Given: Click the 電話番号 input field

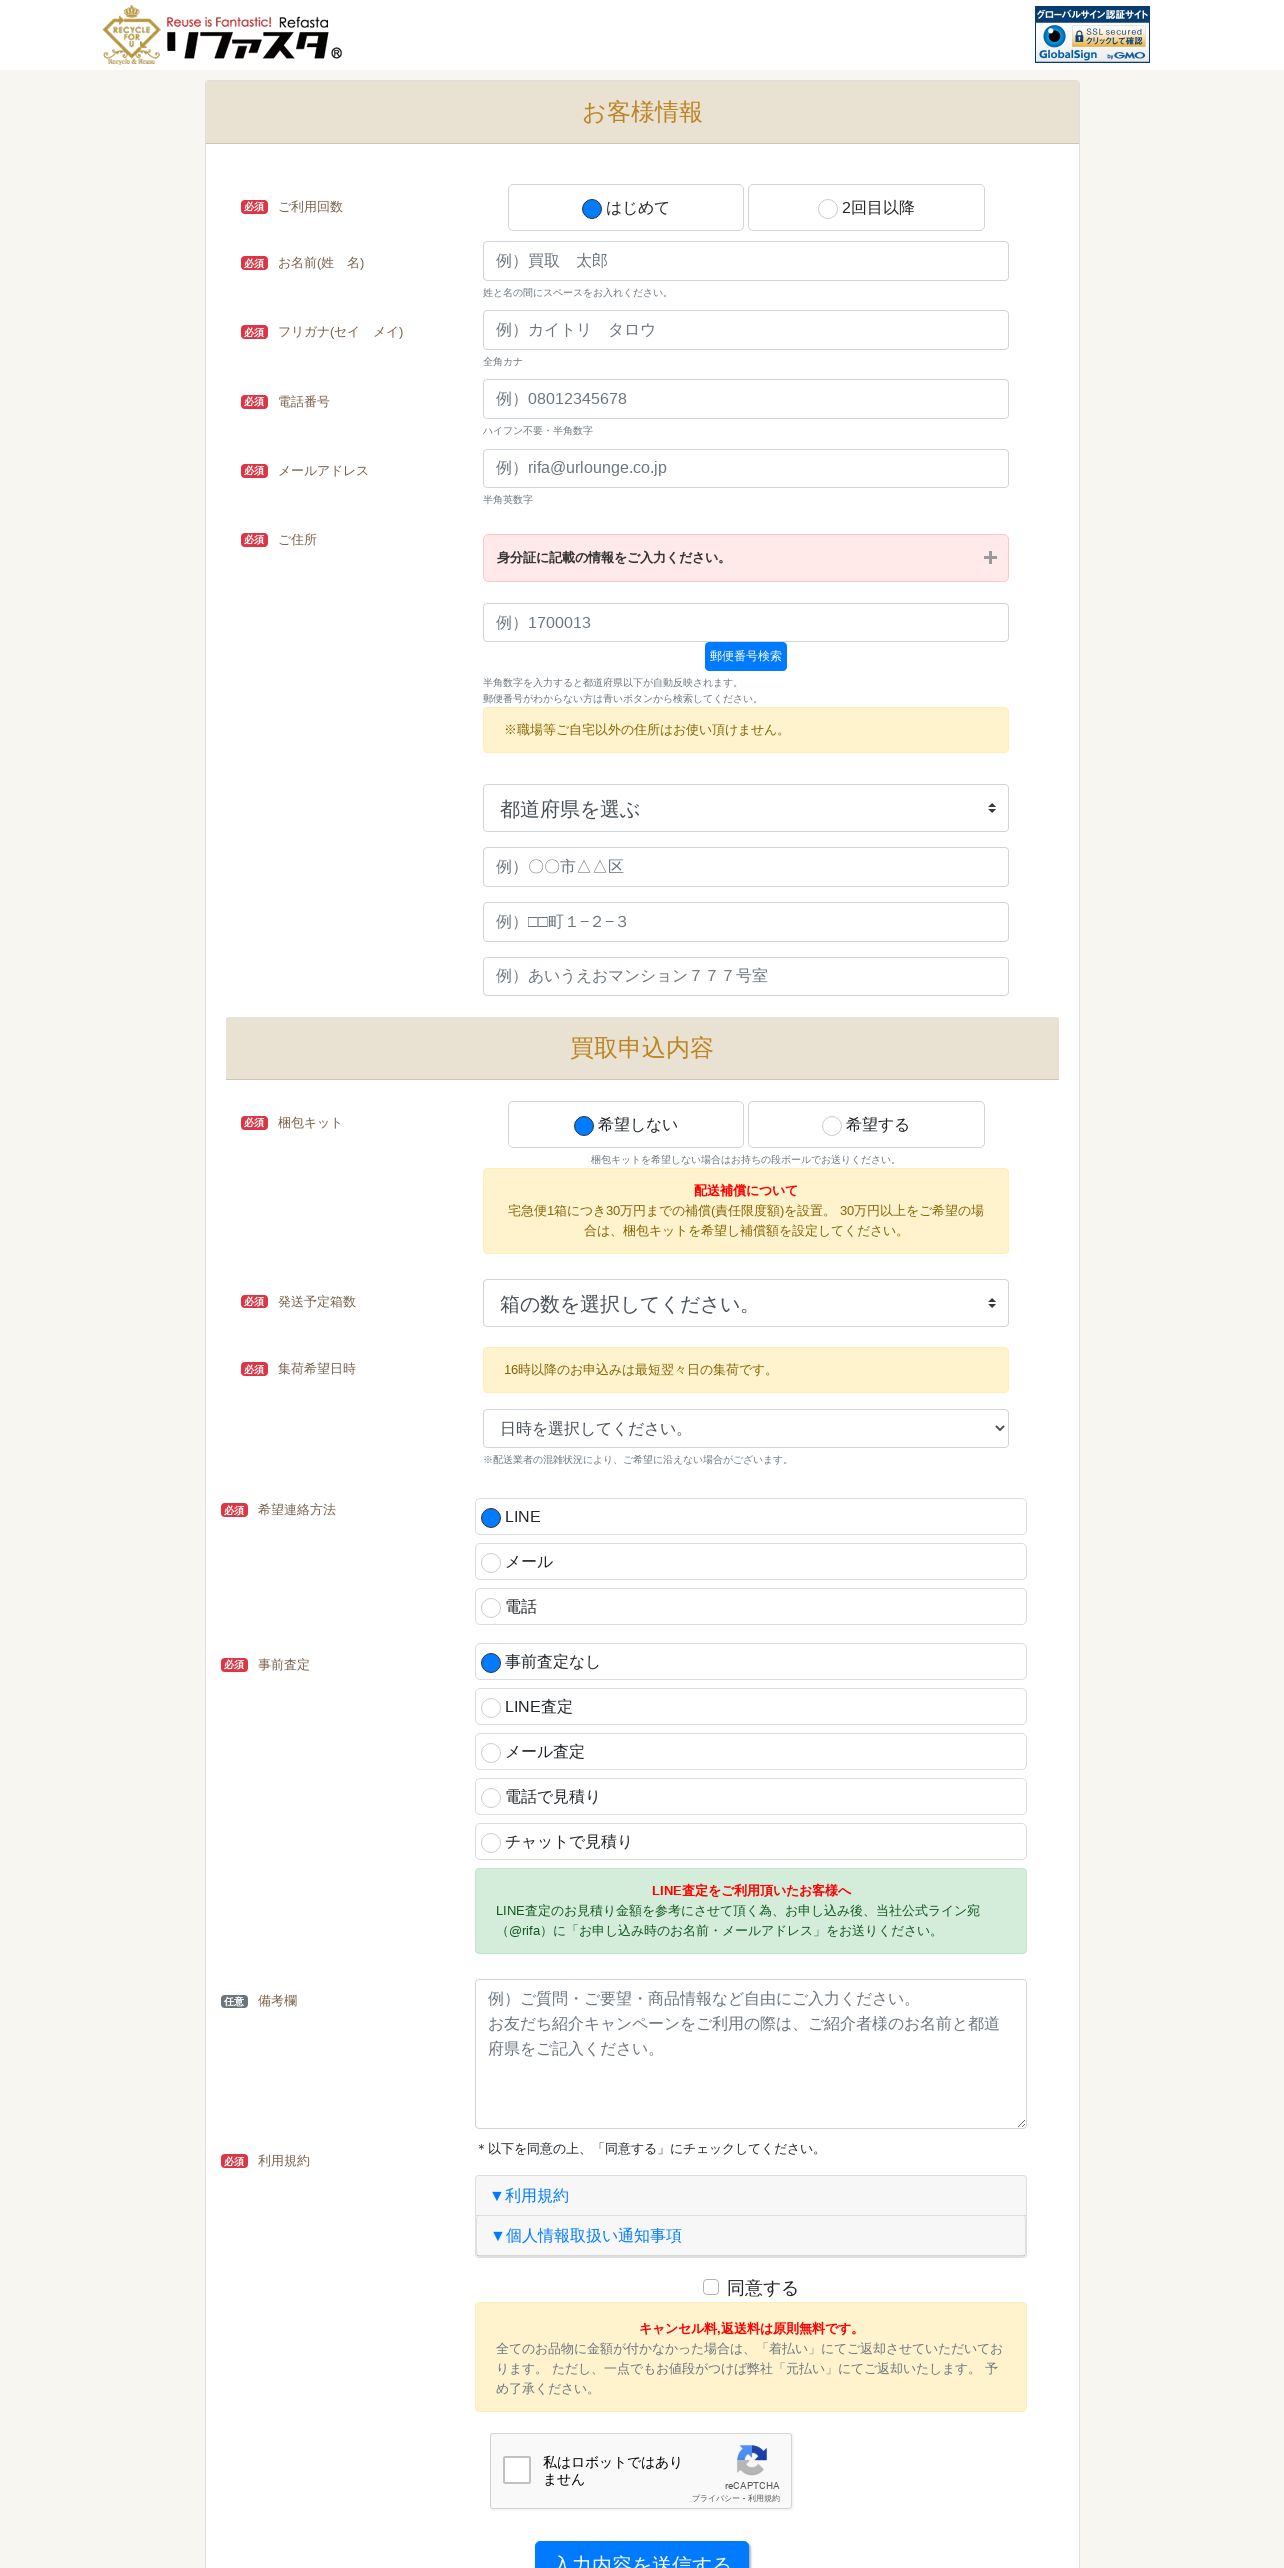Looking at the screenshot, I should point(745,399).
